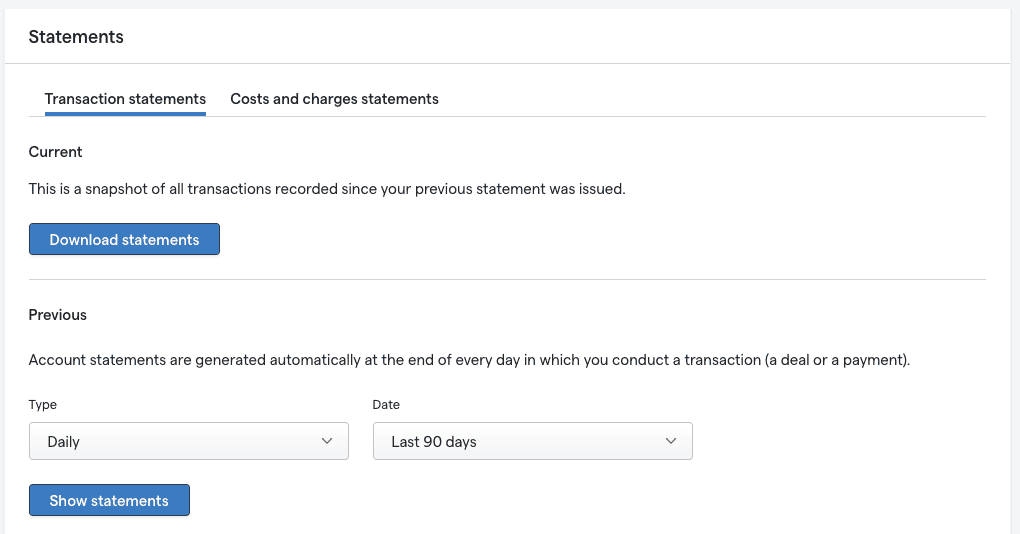The image size is (1020, 534).
Task: Click divider line between Current and Previous
Action: point(507,280)
